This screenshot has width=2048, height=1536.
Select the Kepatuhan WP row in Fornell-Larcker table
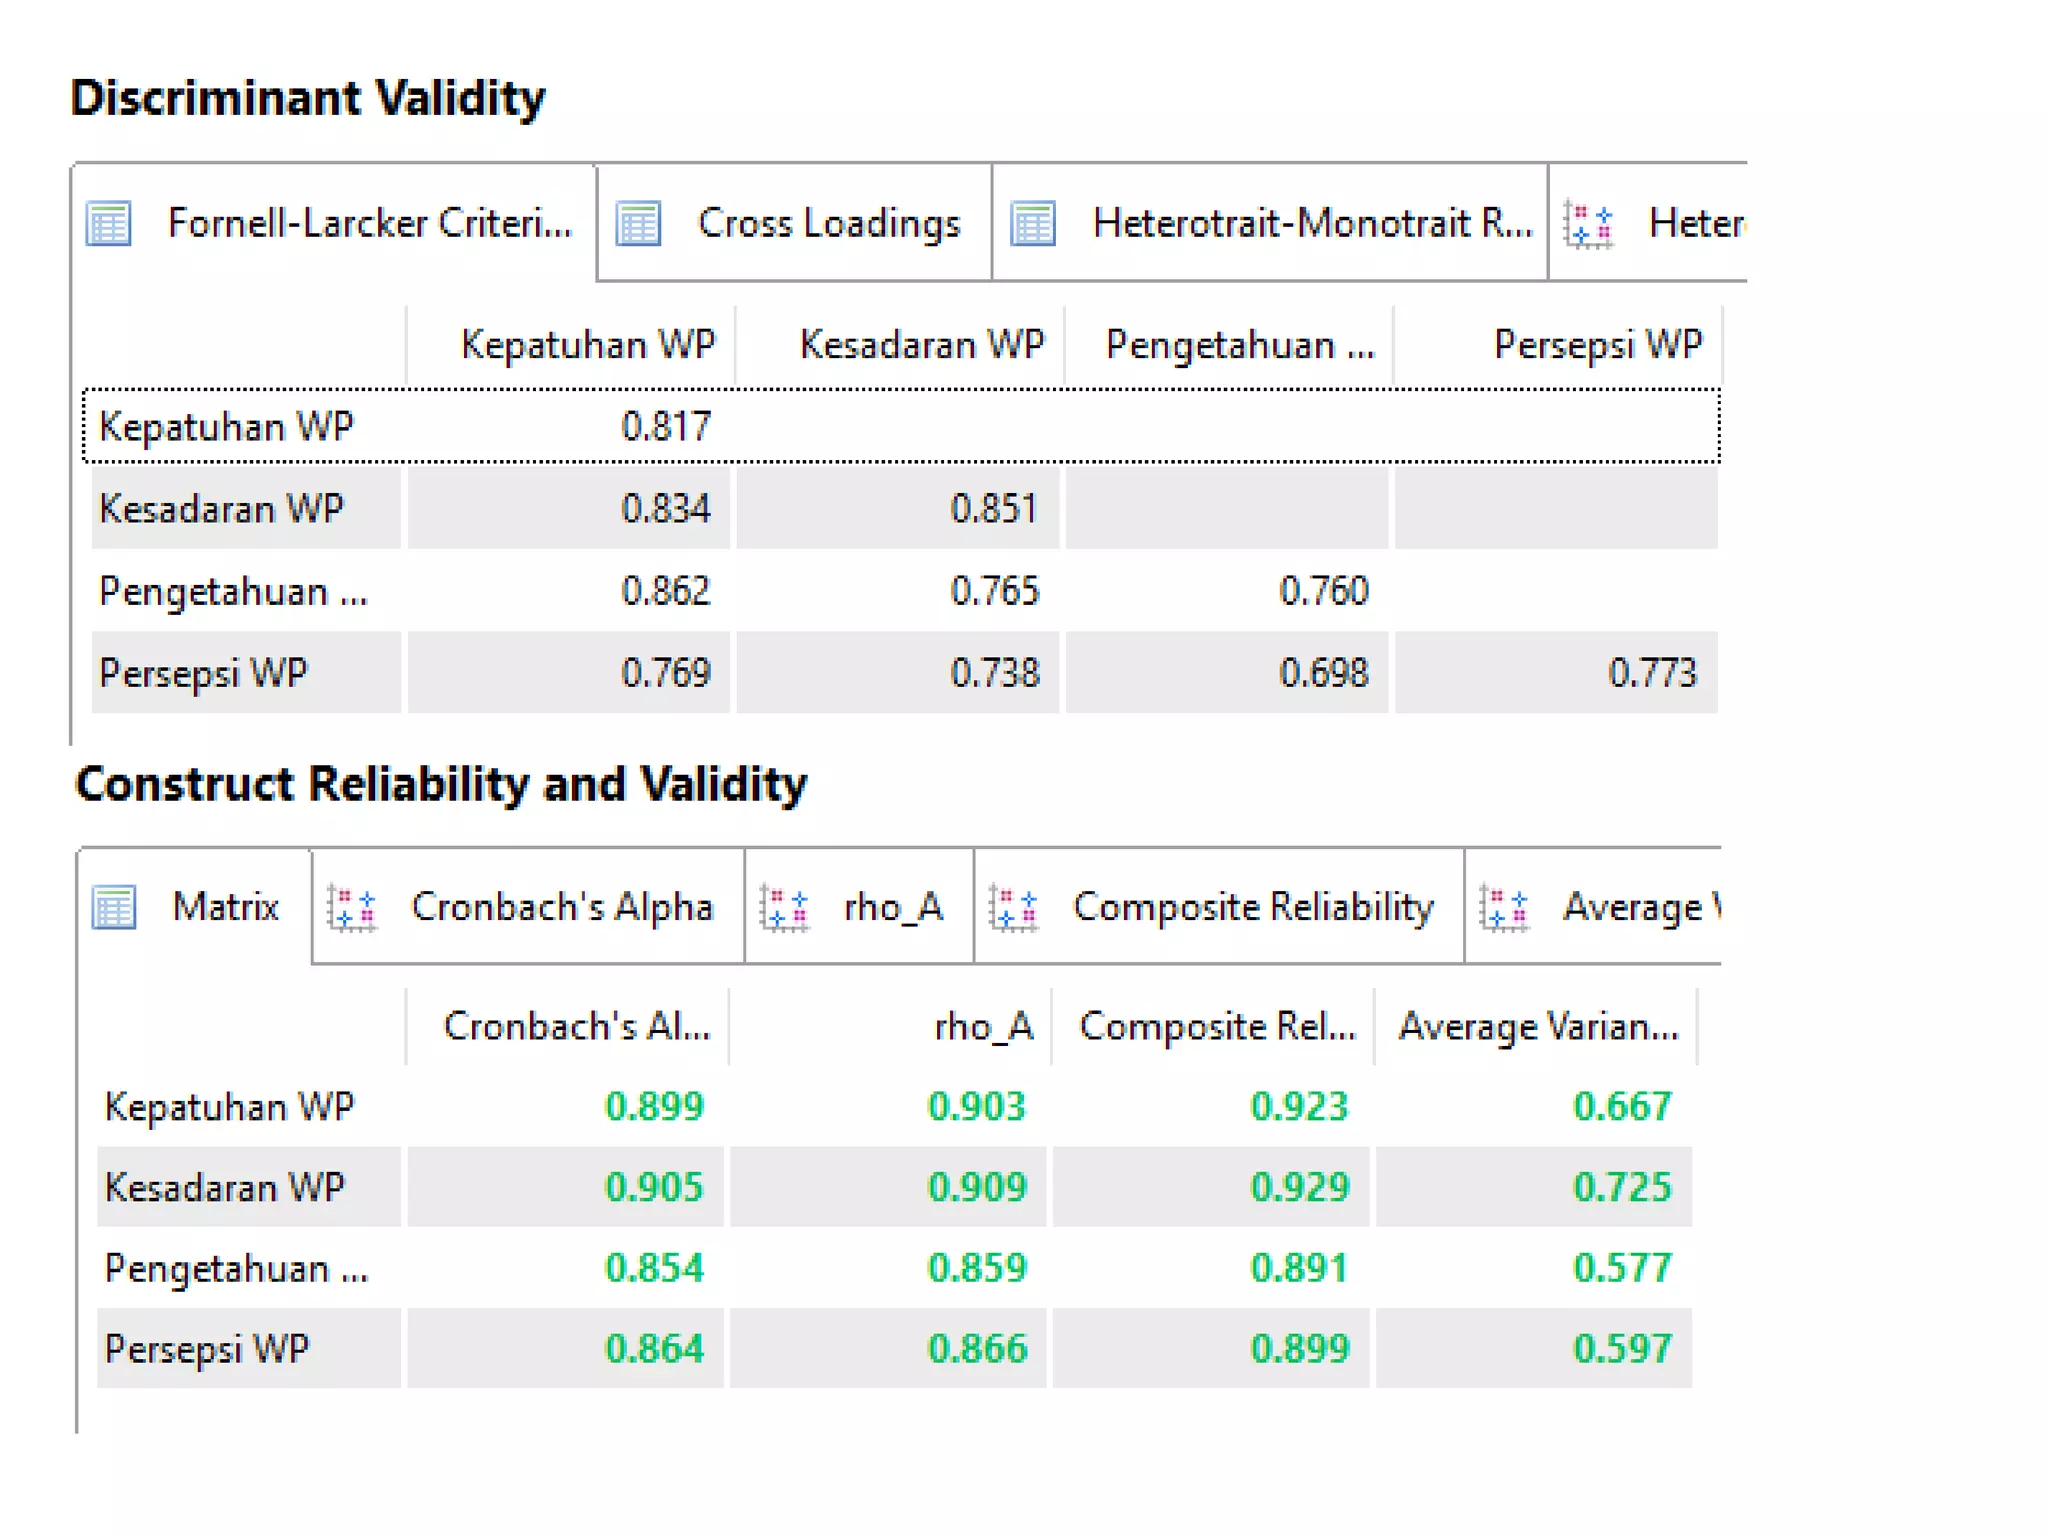[226, 427]
